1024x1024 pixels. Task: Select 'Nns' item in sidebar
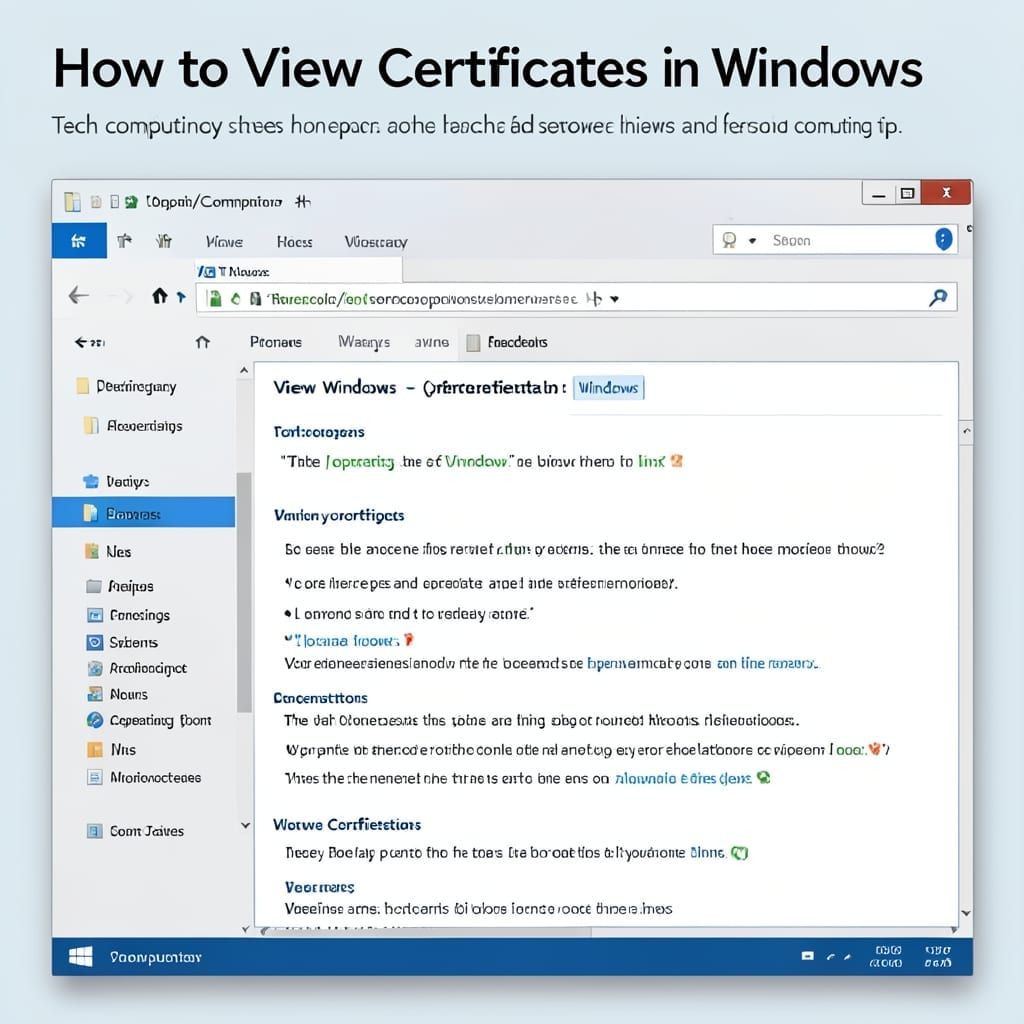click(x=112, y=750)
